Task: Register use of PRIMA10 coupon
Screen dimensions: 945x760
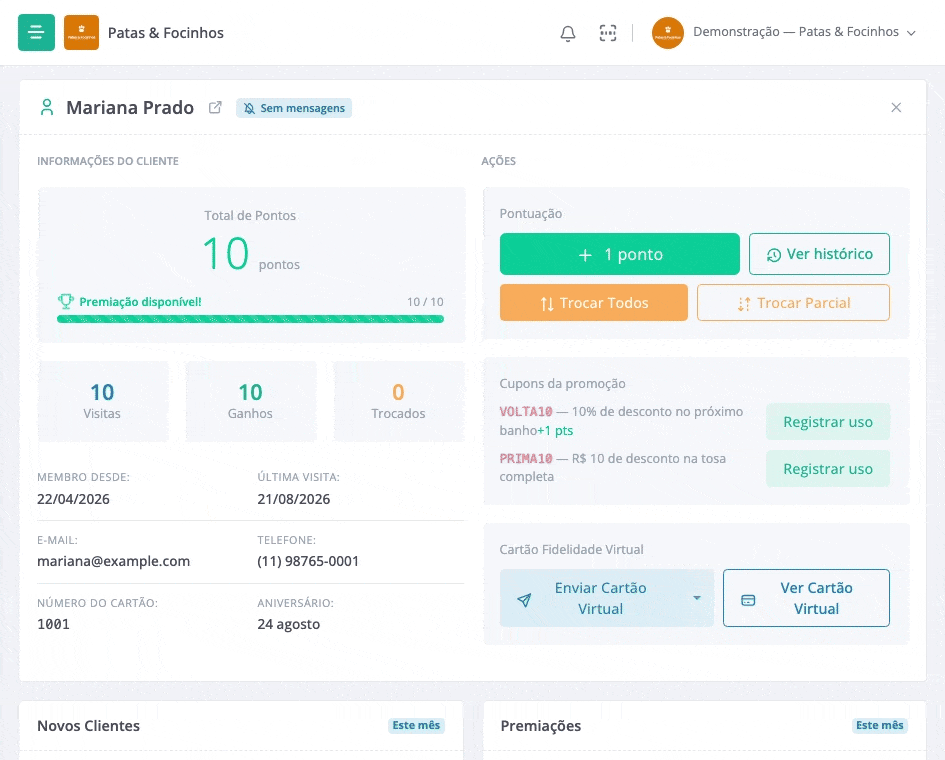Action: (827, 469)
